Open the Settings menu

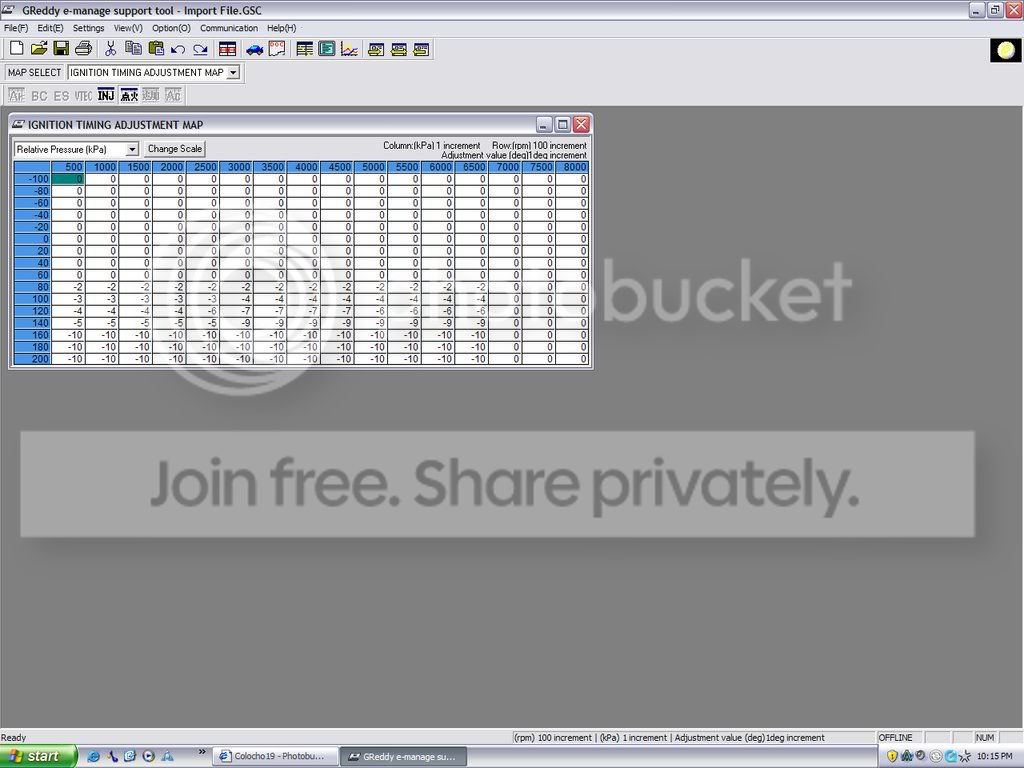tap(88, 28)
